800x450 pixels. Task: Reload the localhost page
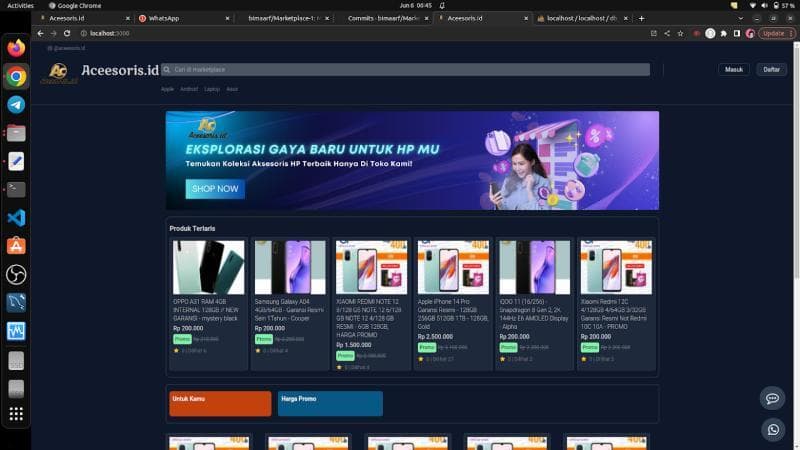[x=67, y=33]
